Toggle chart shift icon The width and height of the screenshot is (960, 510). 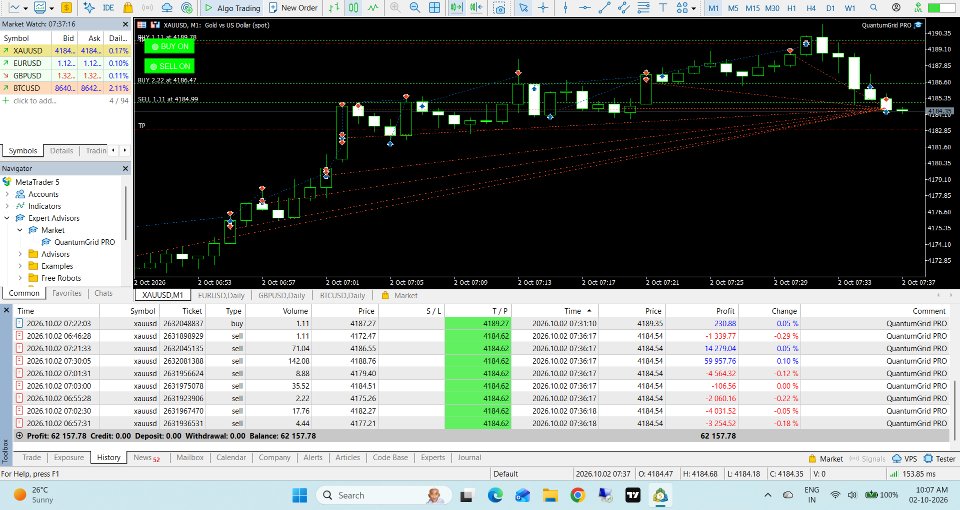[x=475, y=7]
